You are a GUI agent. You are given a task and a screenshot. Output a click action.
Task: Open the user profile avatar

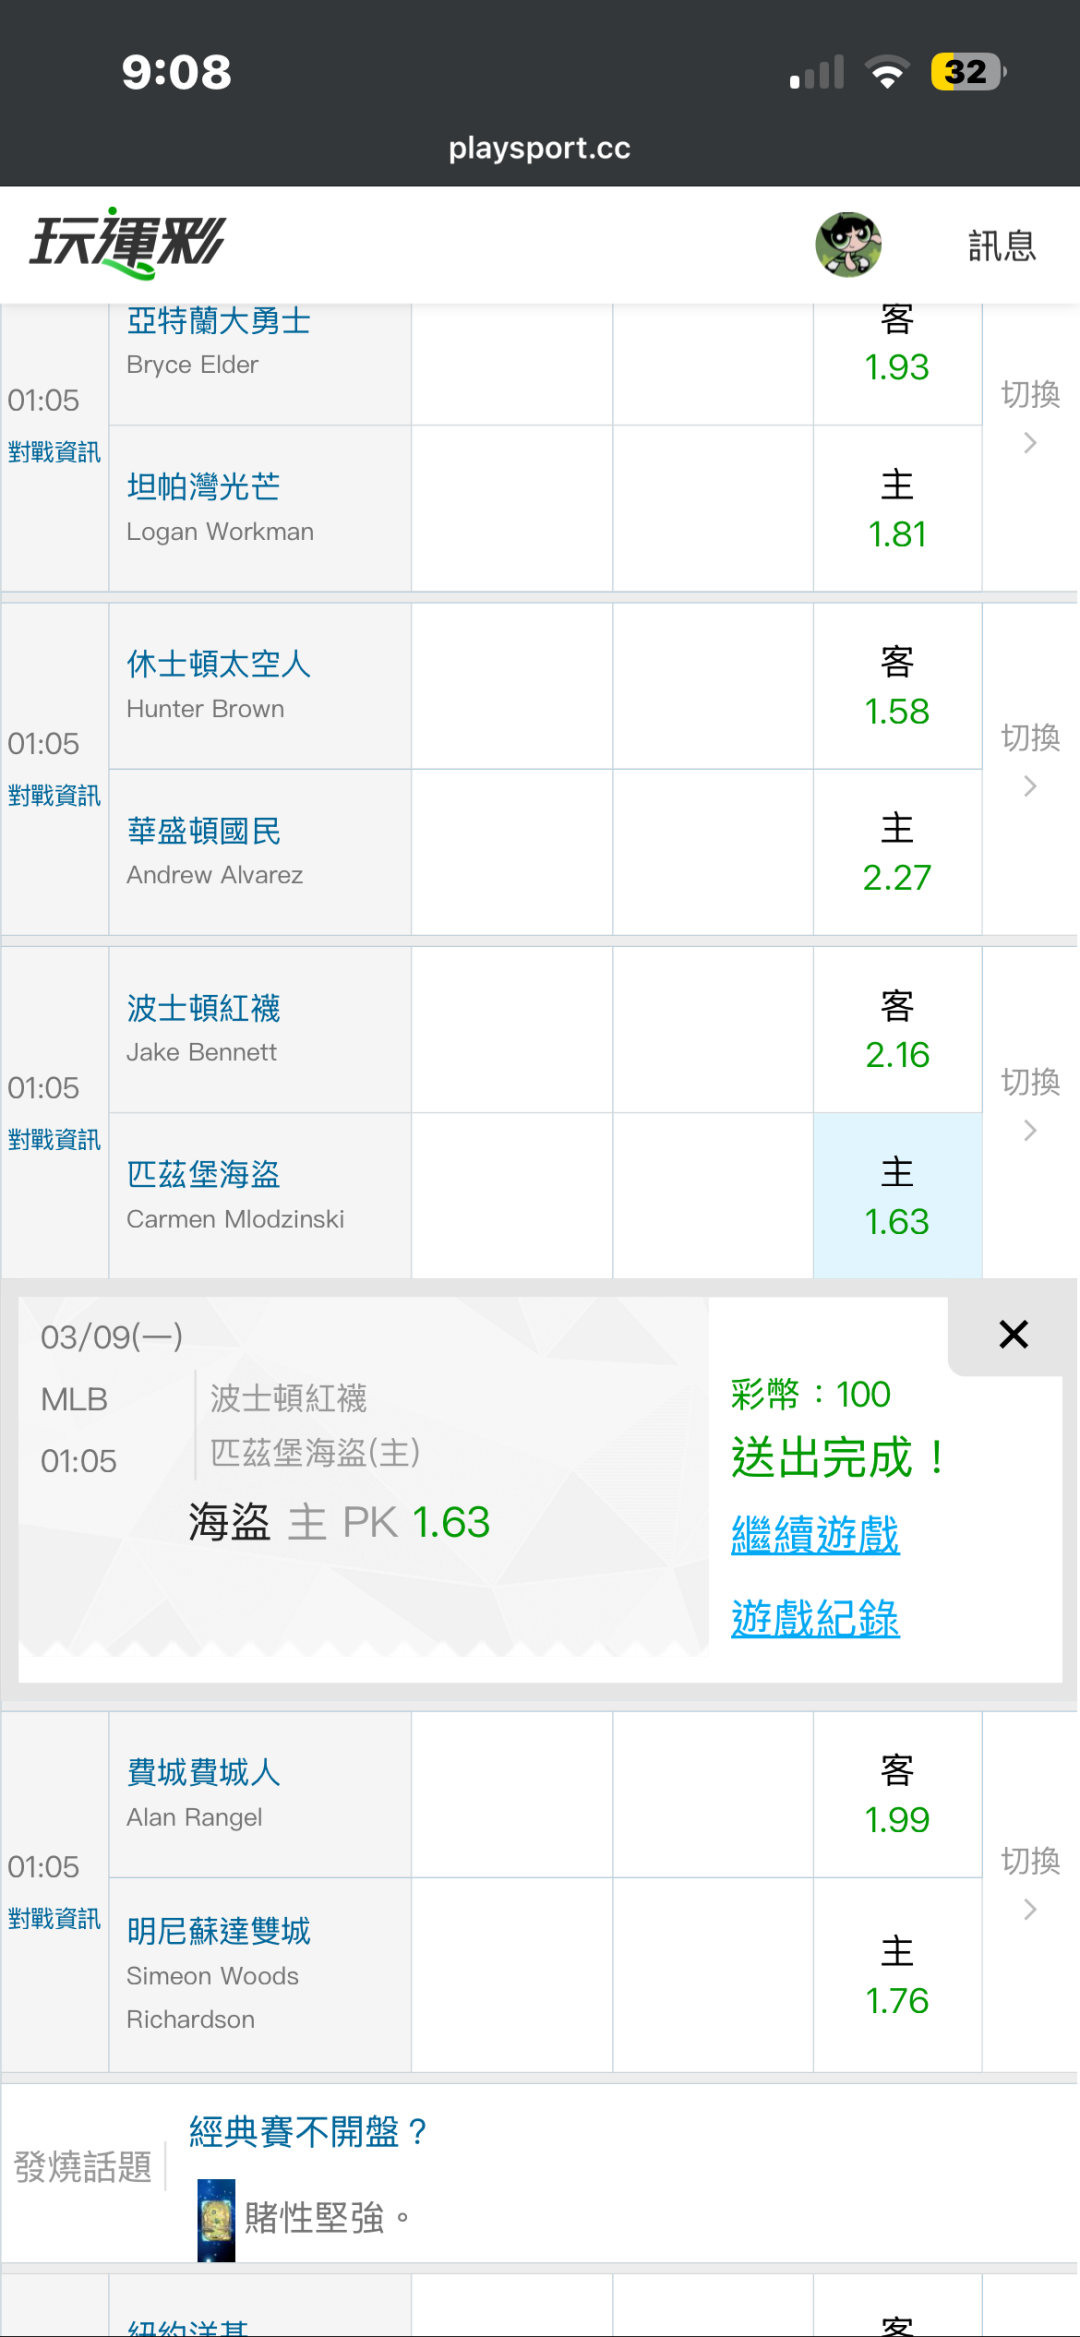848,244
